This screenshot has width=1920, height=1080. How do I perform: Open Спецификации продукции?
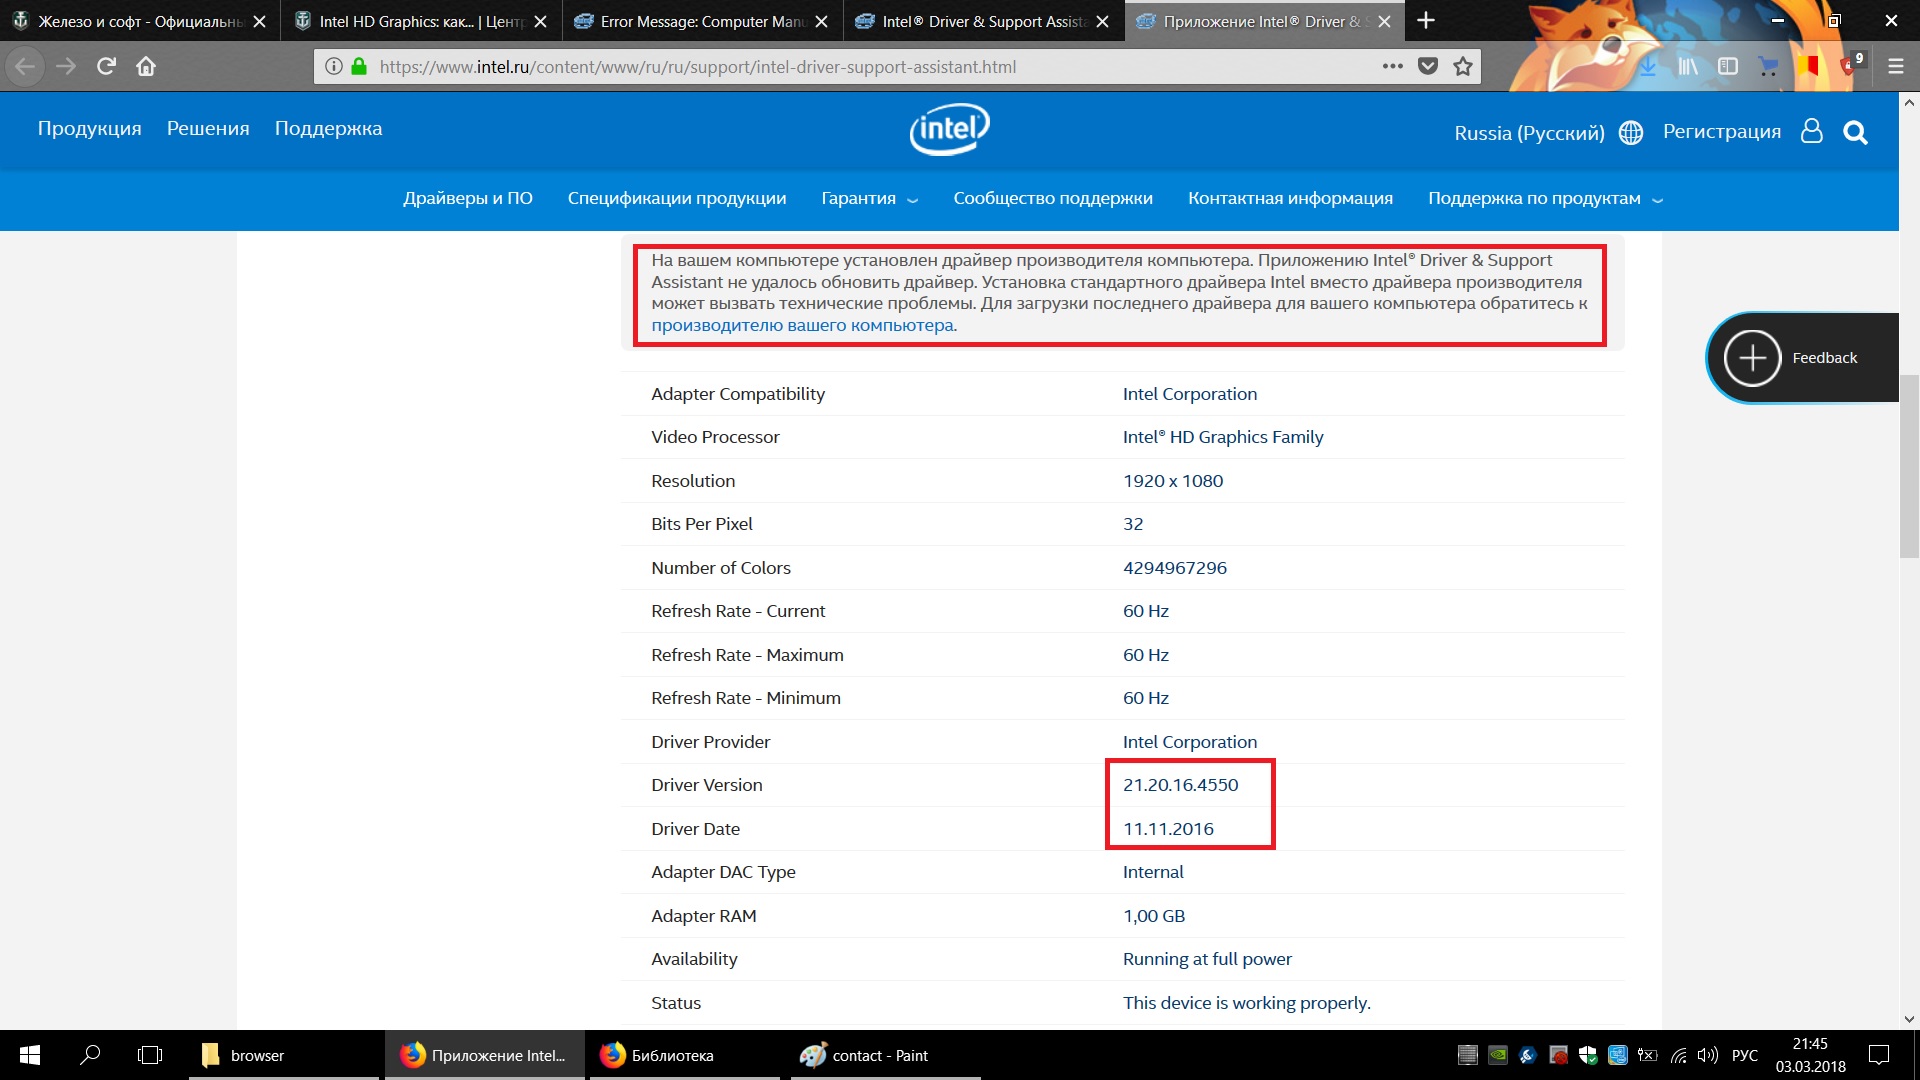click(x=677, y=198)
